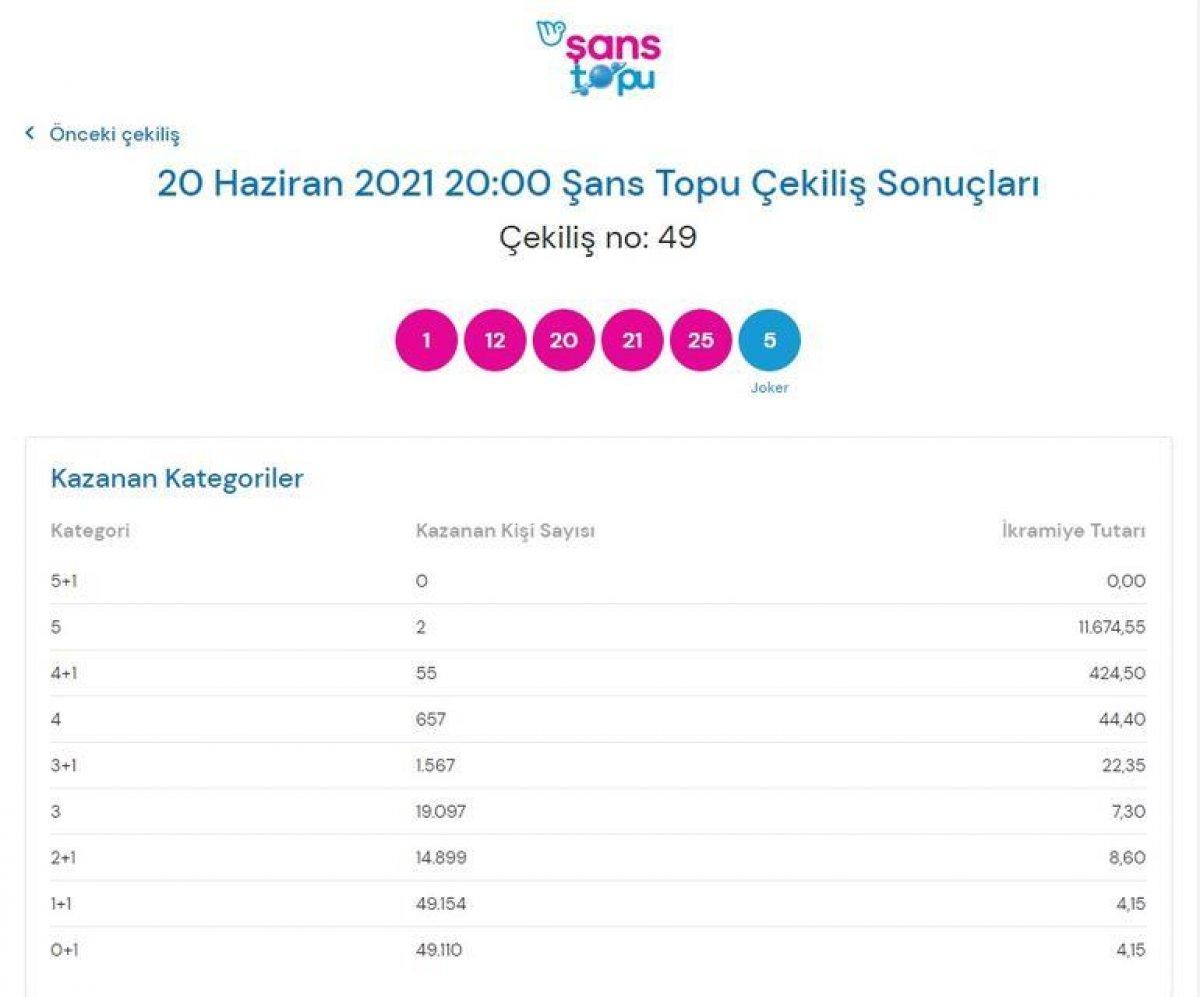Viewport: 1200px width, 997px height.
Task: Select the ball showing number 25
Action: (700, 340)
